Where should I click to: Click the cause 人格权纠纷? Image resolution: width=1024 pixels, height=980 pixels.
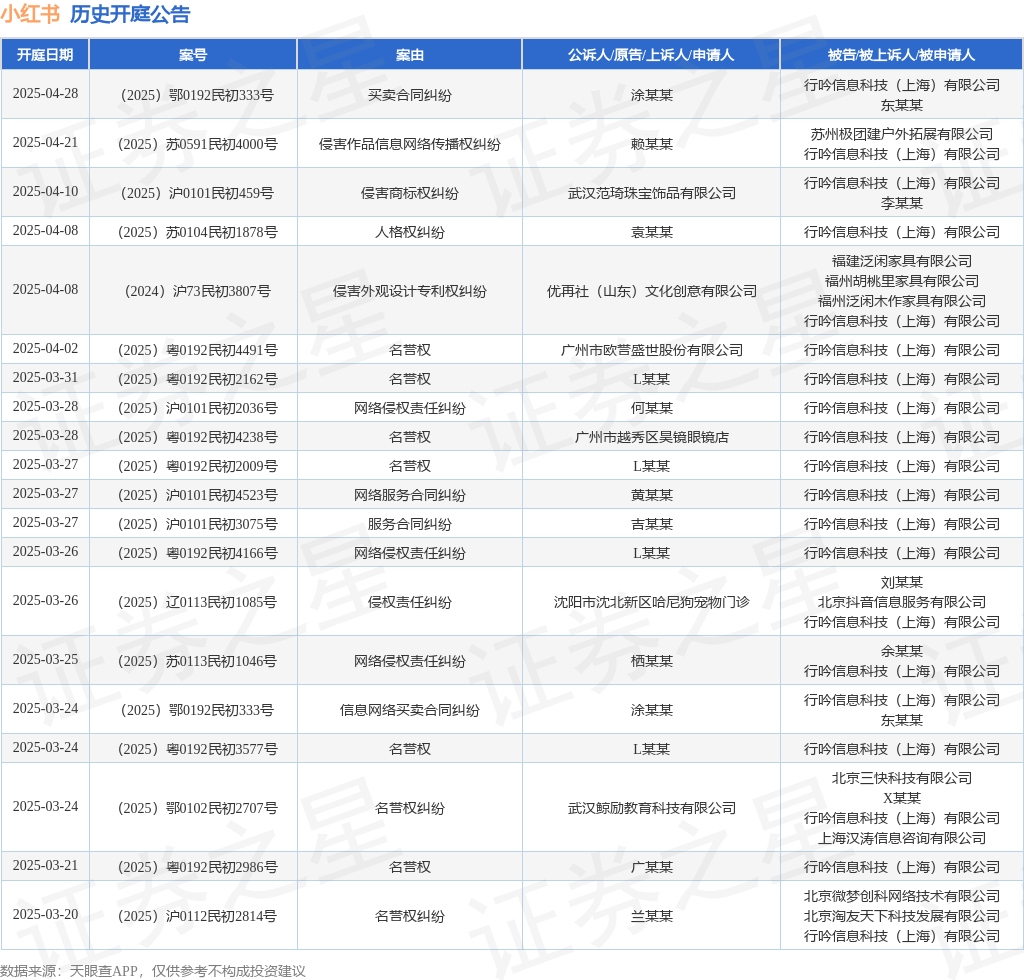pos(409,232)
